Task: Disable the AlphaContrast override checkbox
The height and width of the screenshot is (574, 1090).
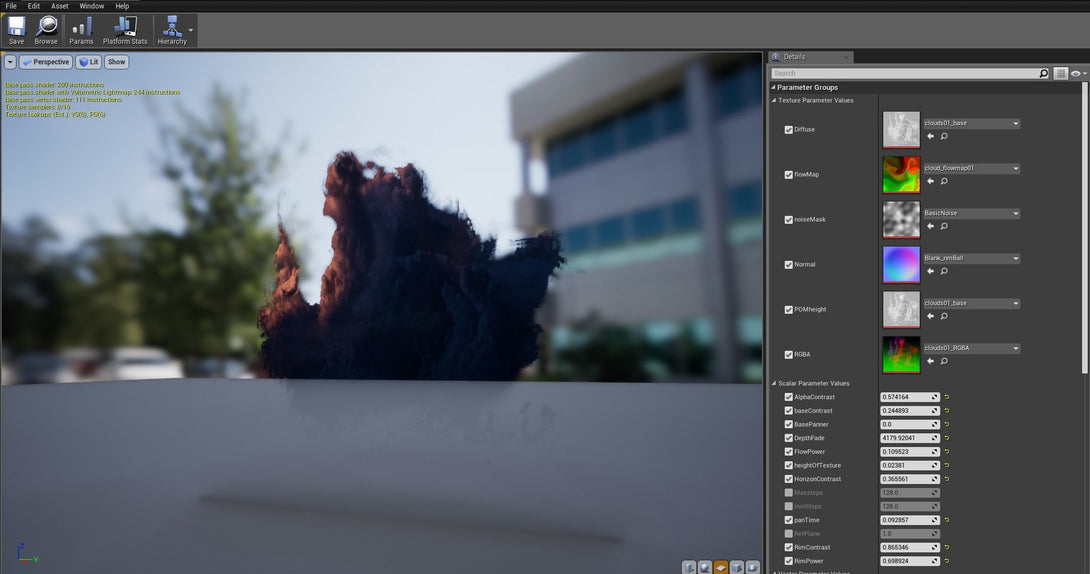Action: click(x=788, y=397)
